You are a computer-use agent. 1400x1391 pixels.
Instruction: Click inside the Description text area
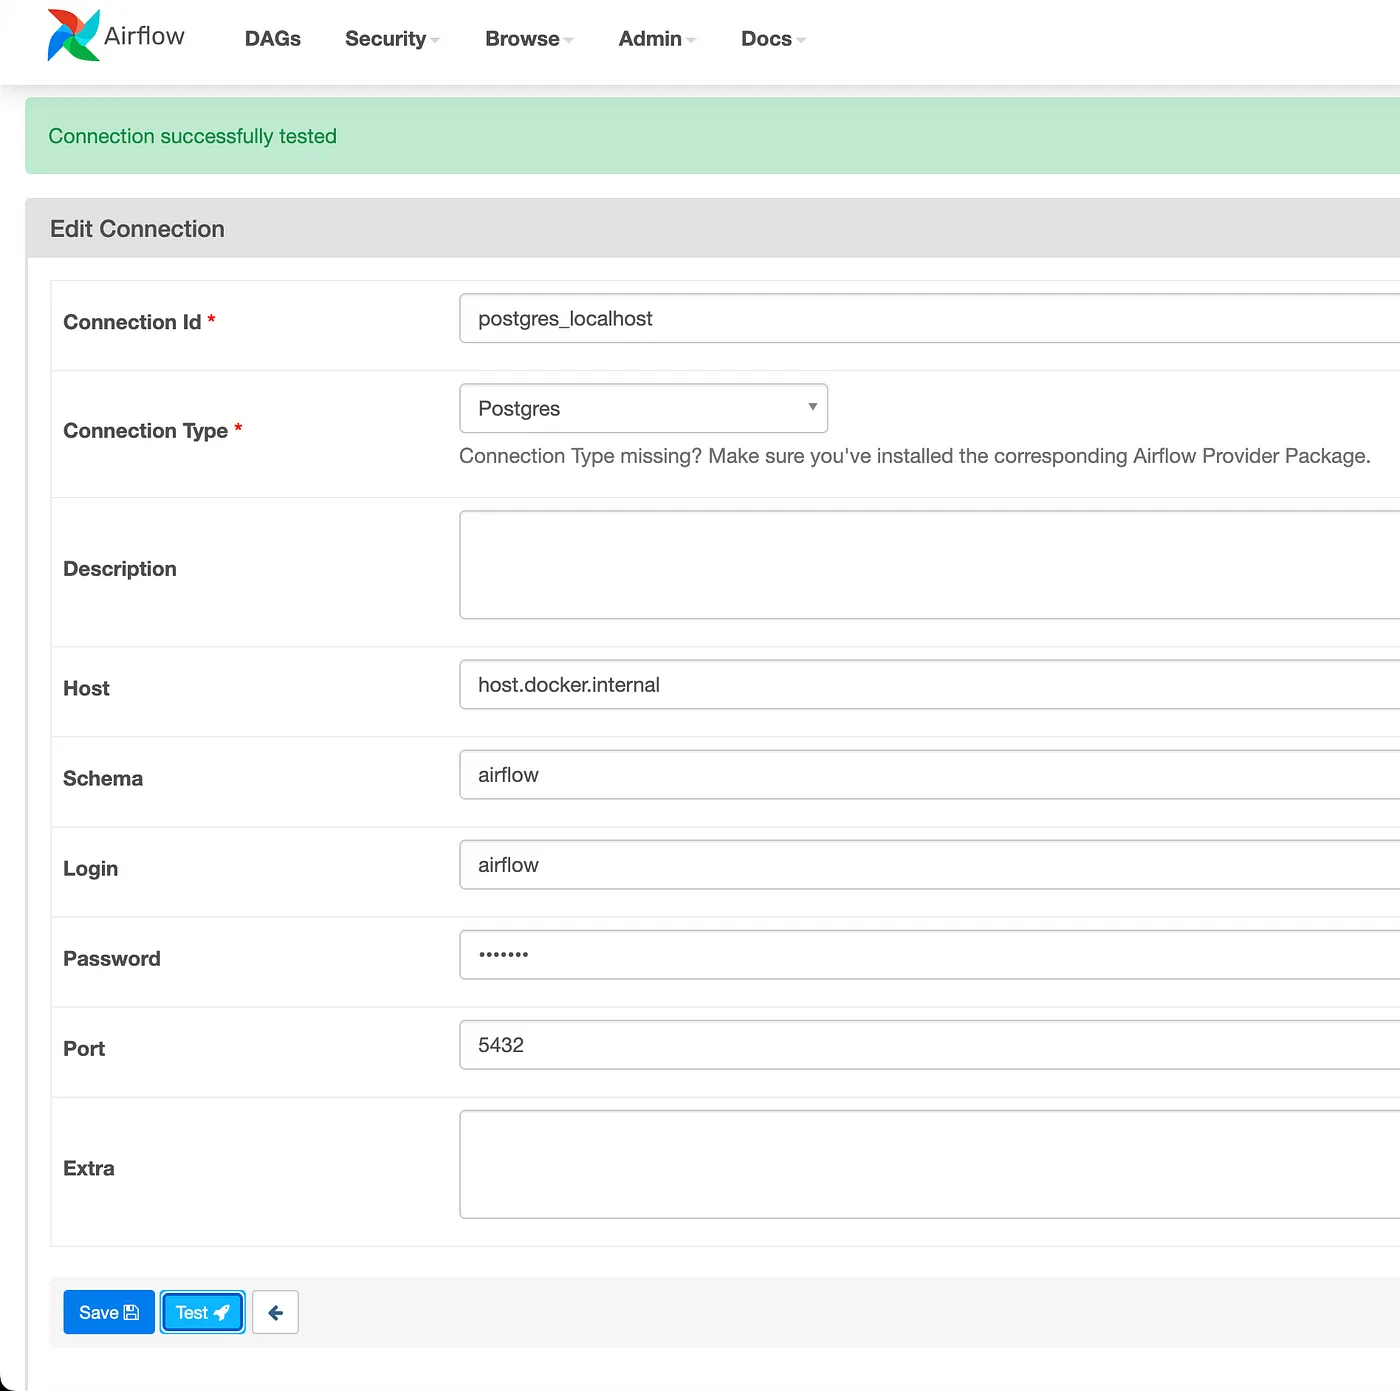pos(929,565)
